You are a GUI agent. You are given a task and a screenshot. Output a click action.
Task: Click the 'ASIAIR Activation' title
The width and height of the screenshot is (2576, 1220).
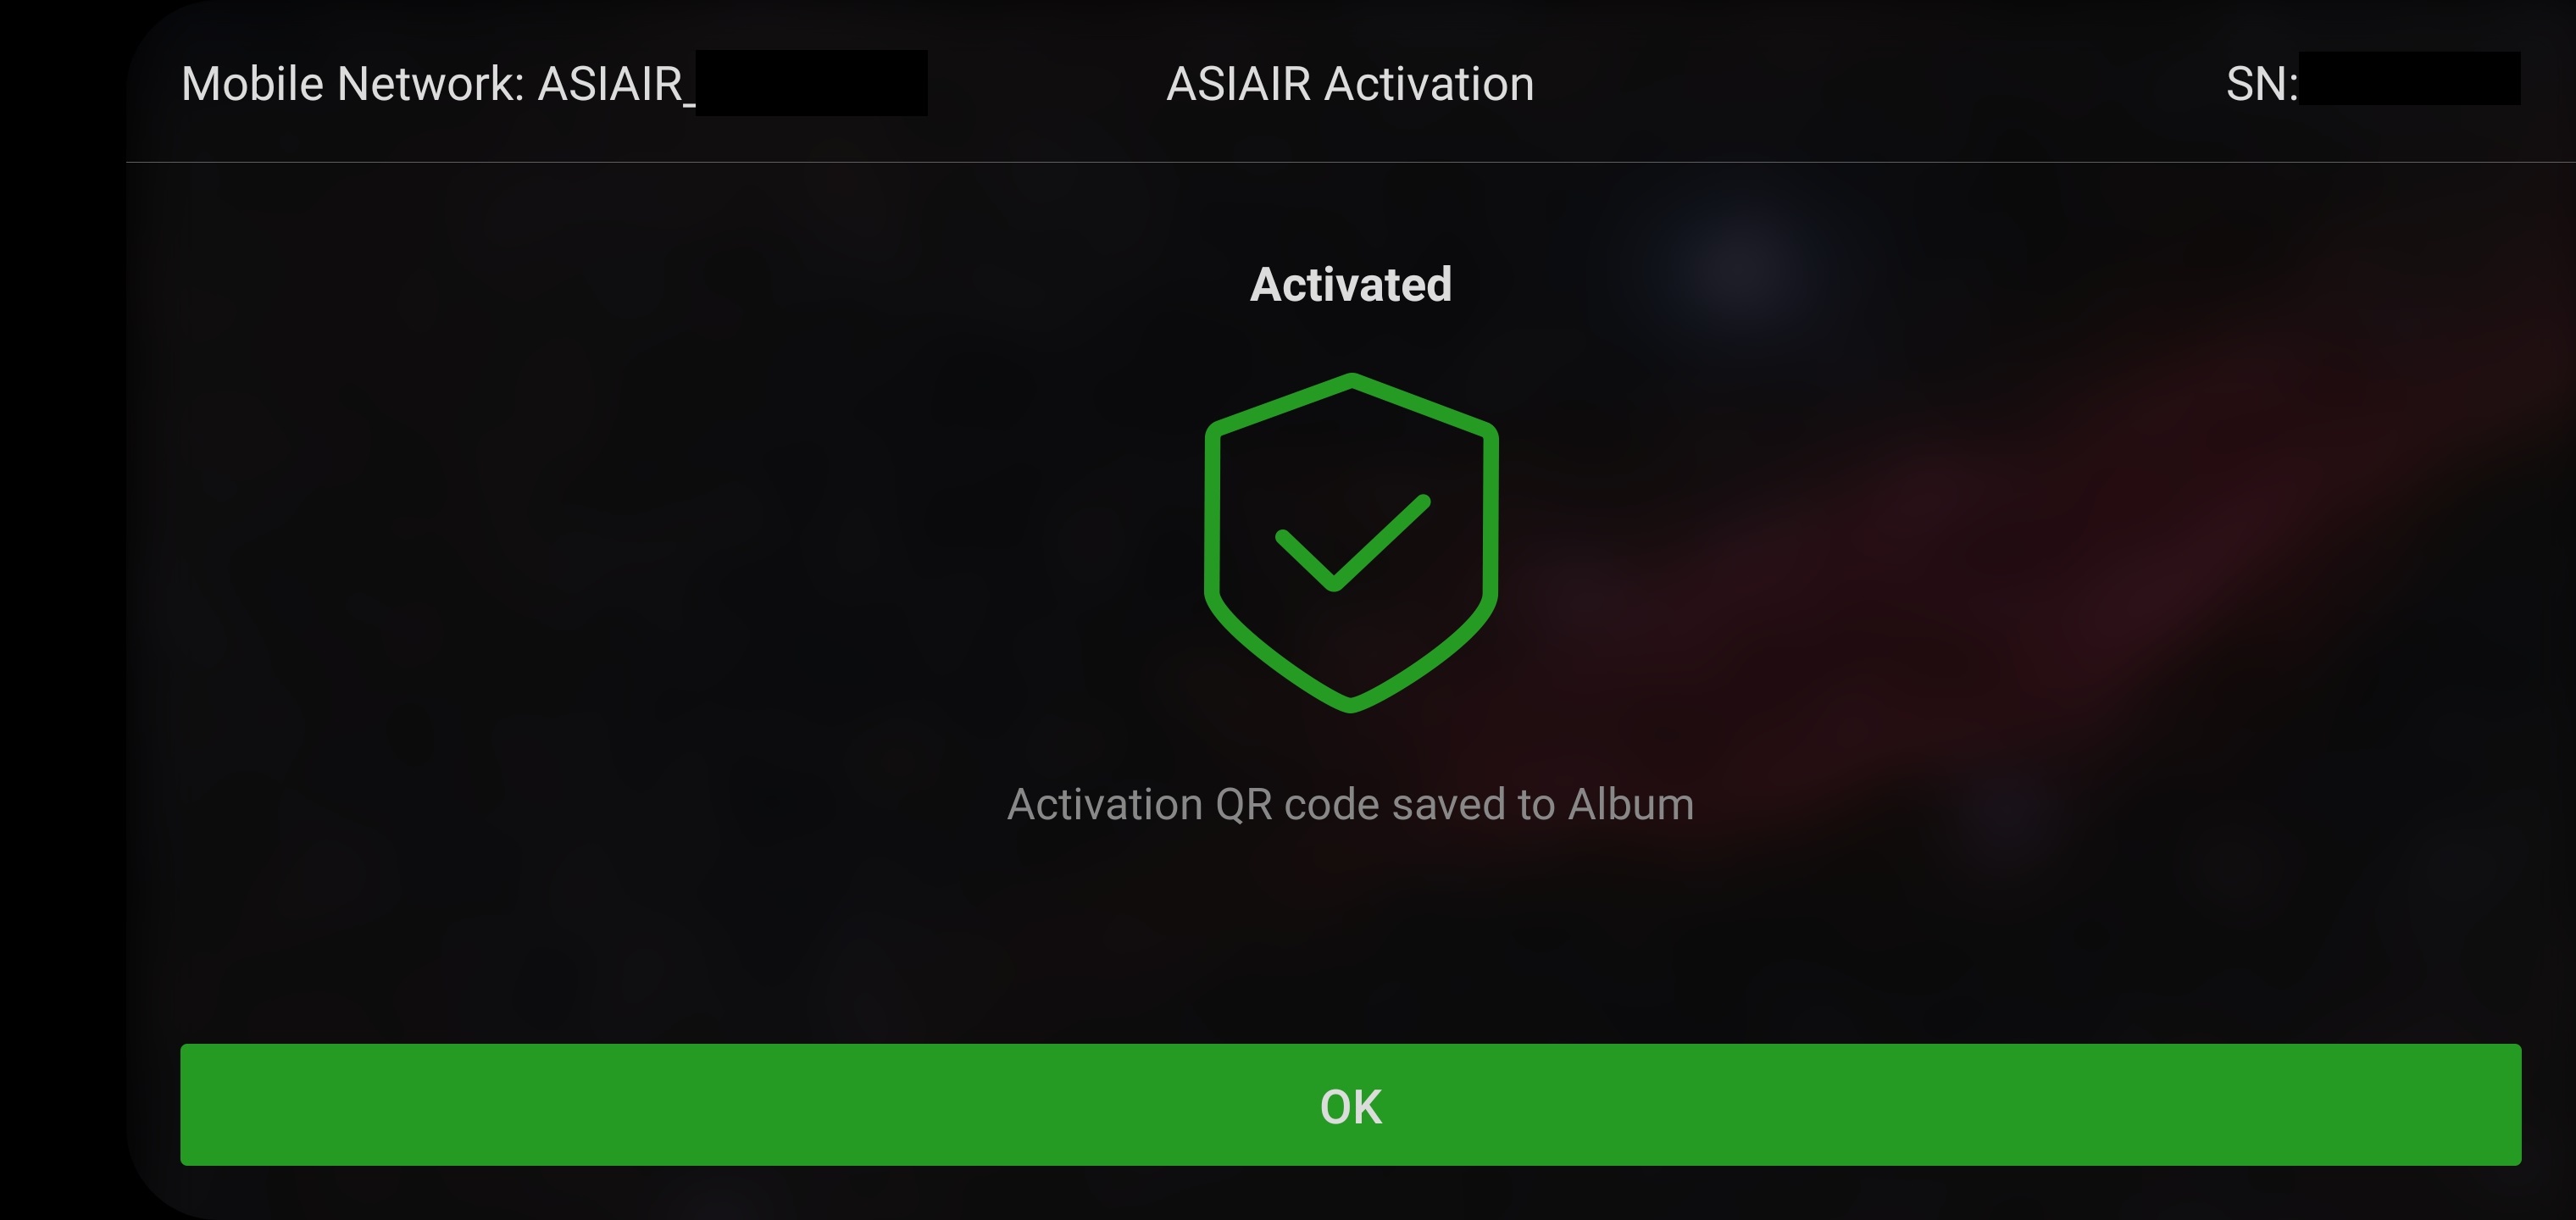point(1350,84)
